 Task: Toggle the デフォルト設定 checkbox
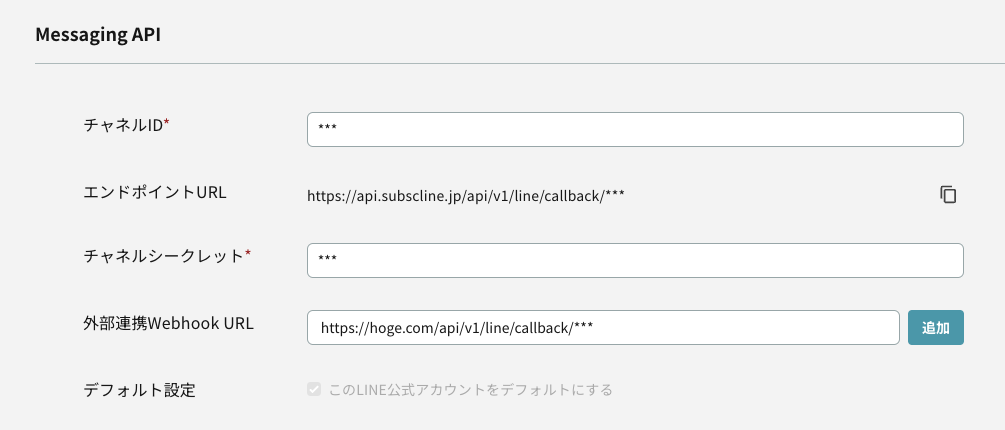point(313,389)
